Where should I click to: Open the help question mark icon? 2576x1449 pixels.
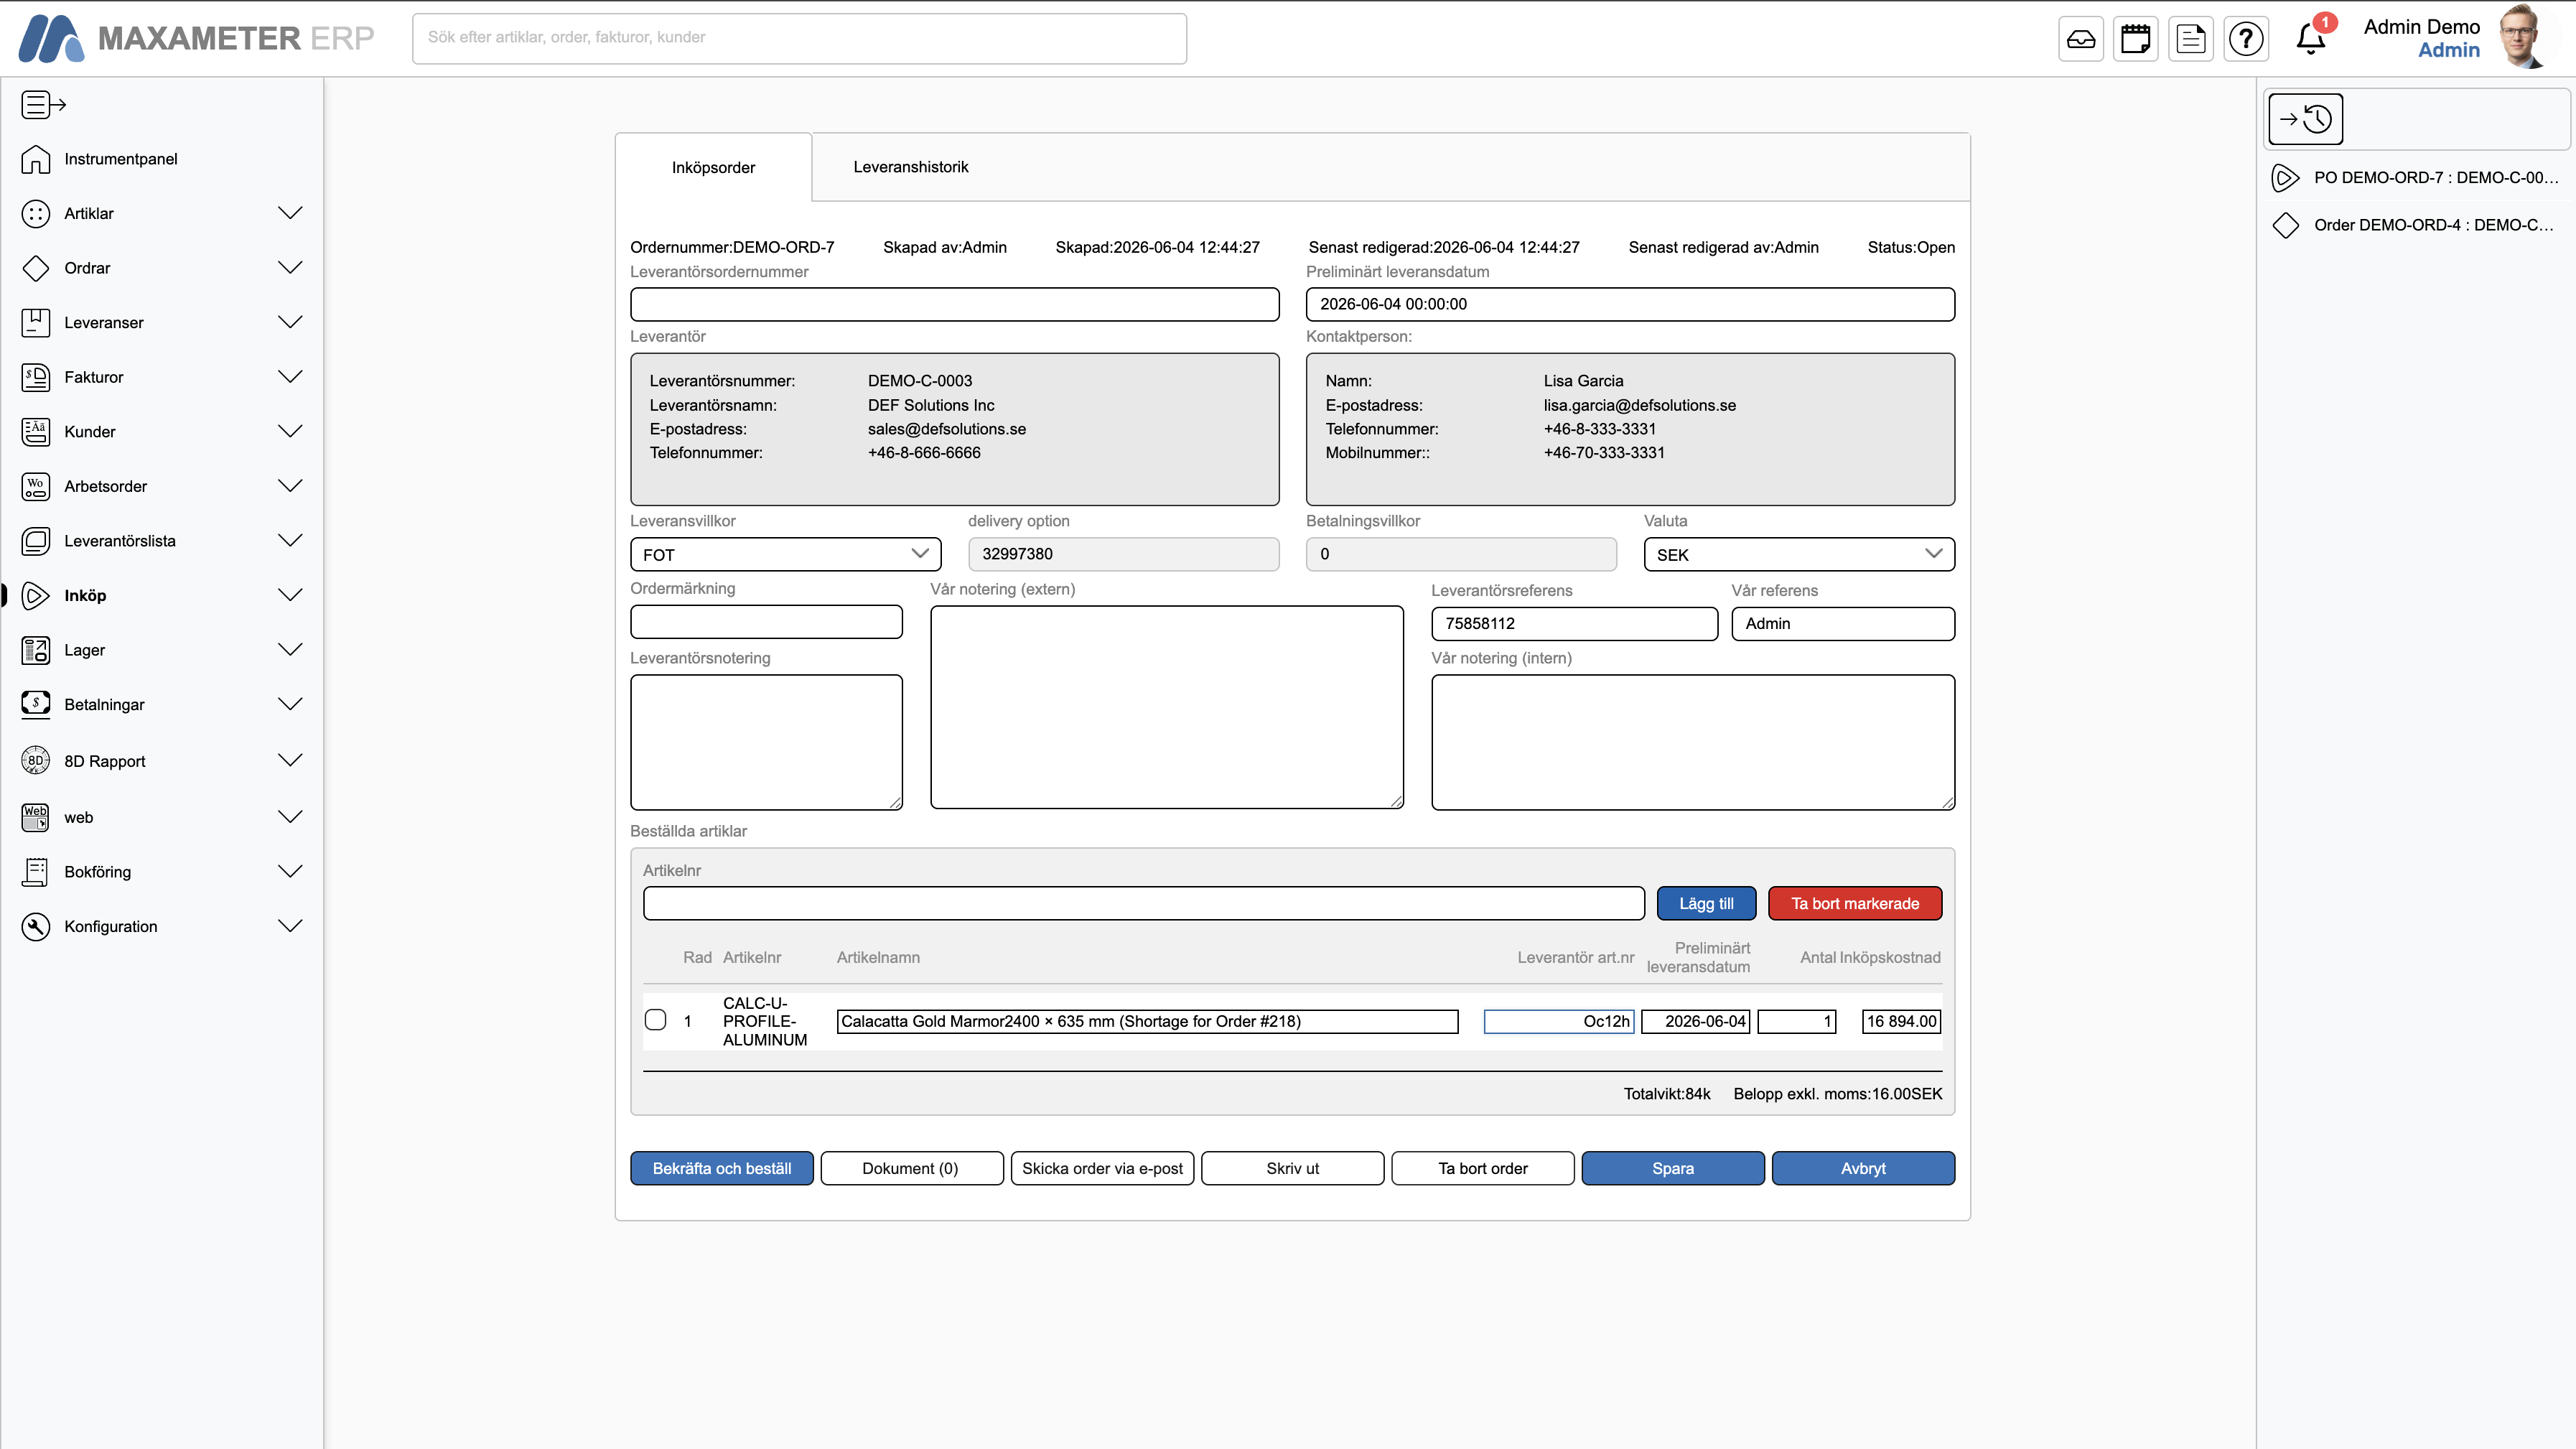click(2246, 39)
